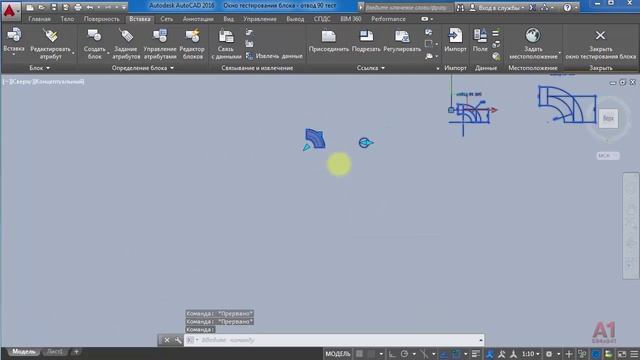Screen dimensions: 640x360
Task: Expand Определение блока panel dropdown
Action: pos(143,68)
